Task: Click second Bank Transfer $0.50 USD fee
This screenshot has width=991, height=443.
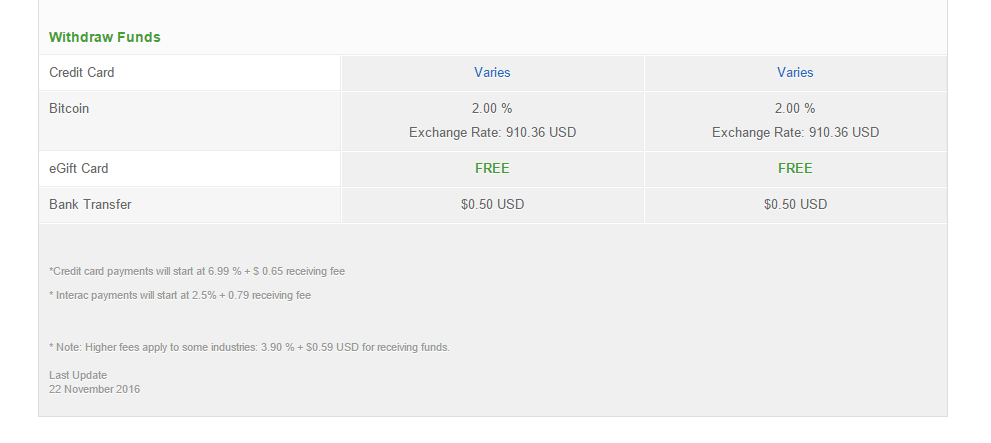Action: [795, 205]
